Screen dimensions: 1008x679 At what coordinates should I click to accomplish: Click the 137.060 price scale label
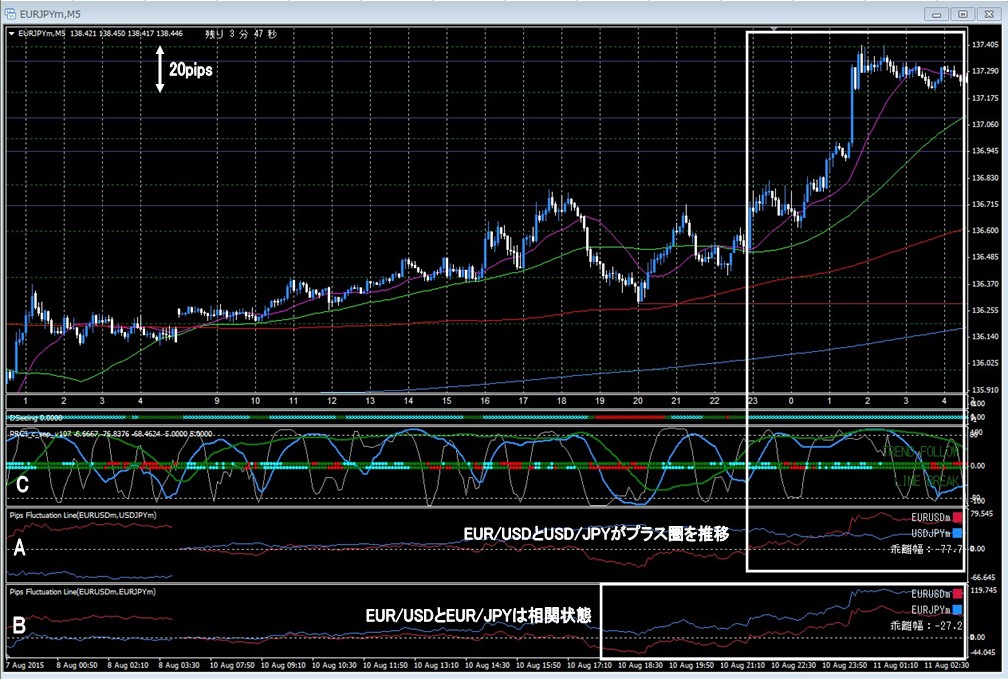(x=984, y=124)
